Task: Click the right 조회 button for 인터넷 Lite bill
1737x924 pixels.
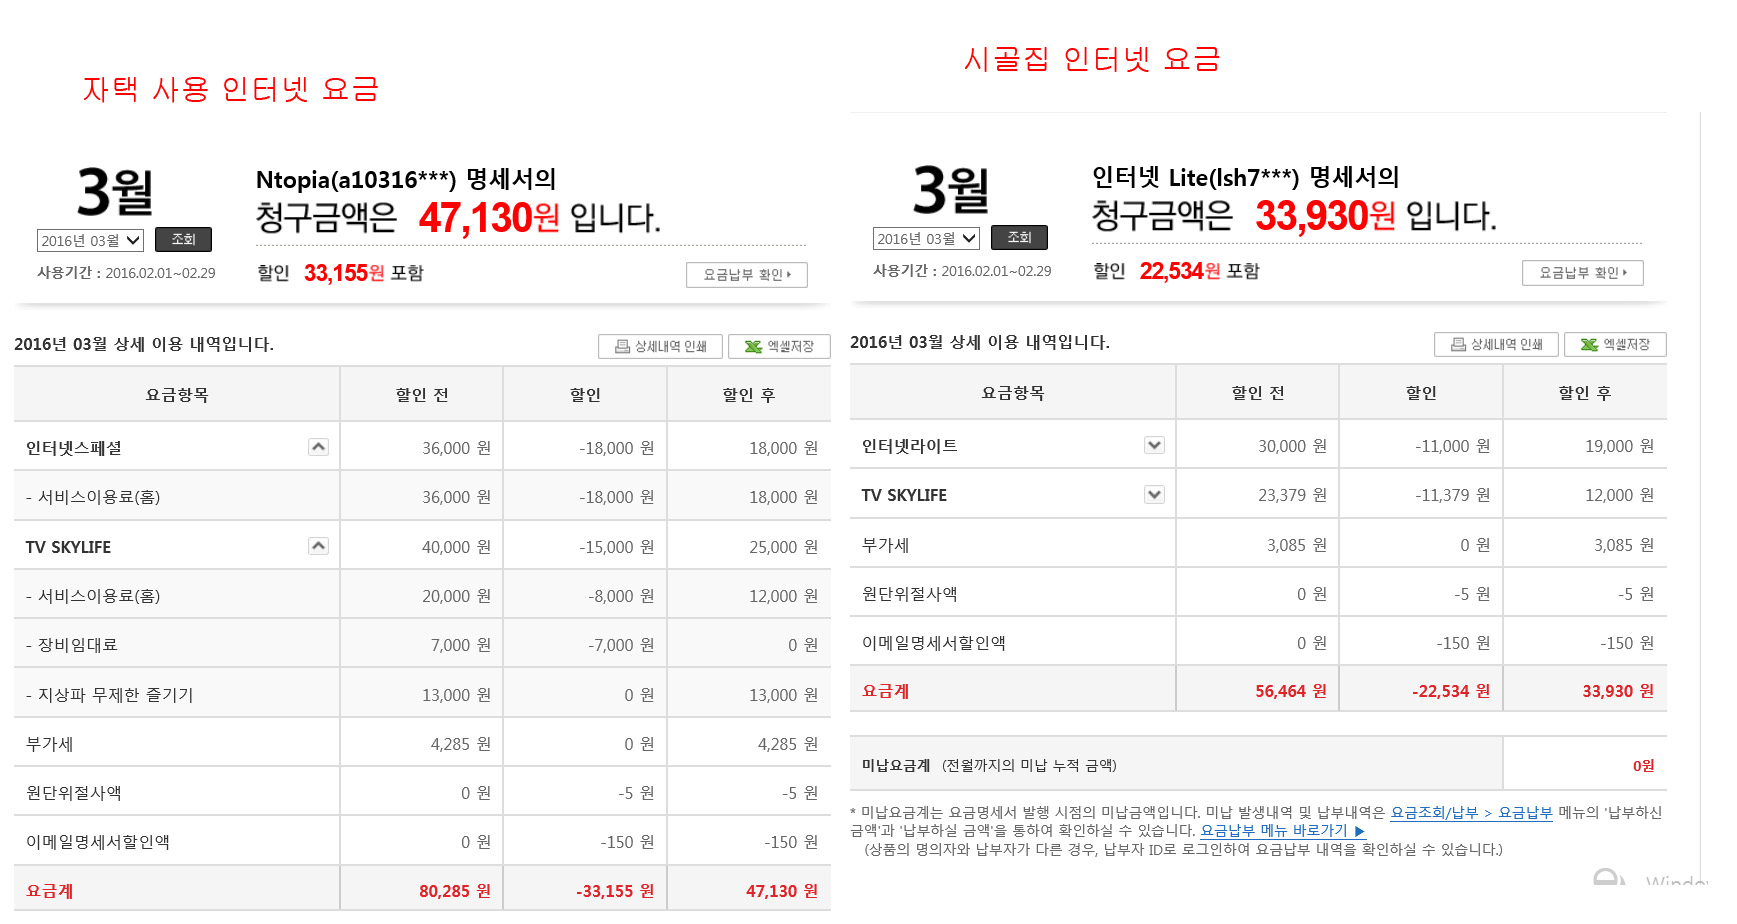Action: coord(1019,238)
